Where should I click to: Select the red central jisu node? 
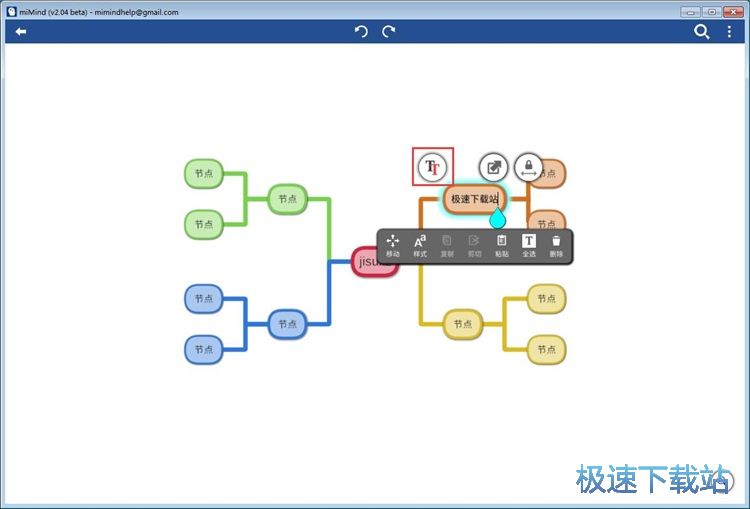[x=364, y=262]
